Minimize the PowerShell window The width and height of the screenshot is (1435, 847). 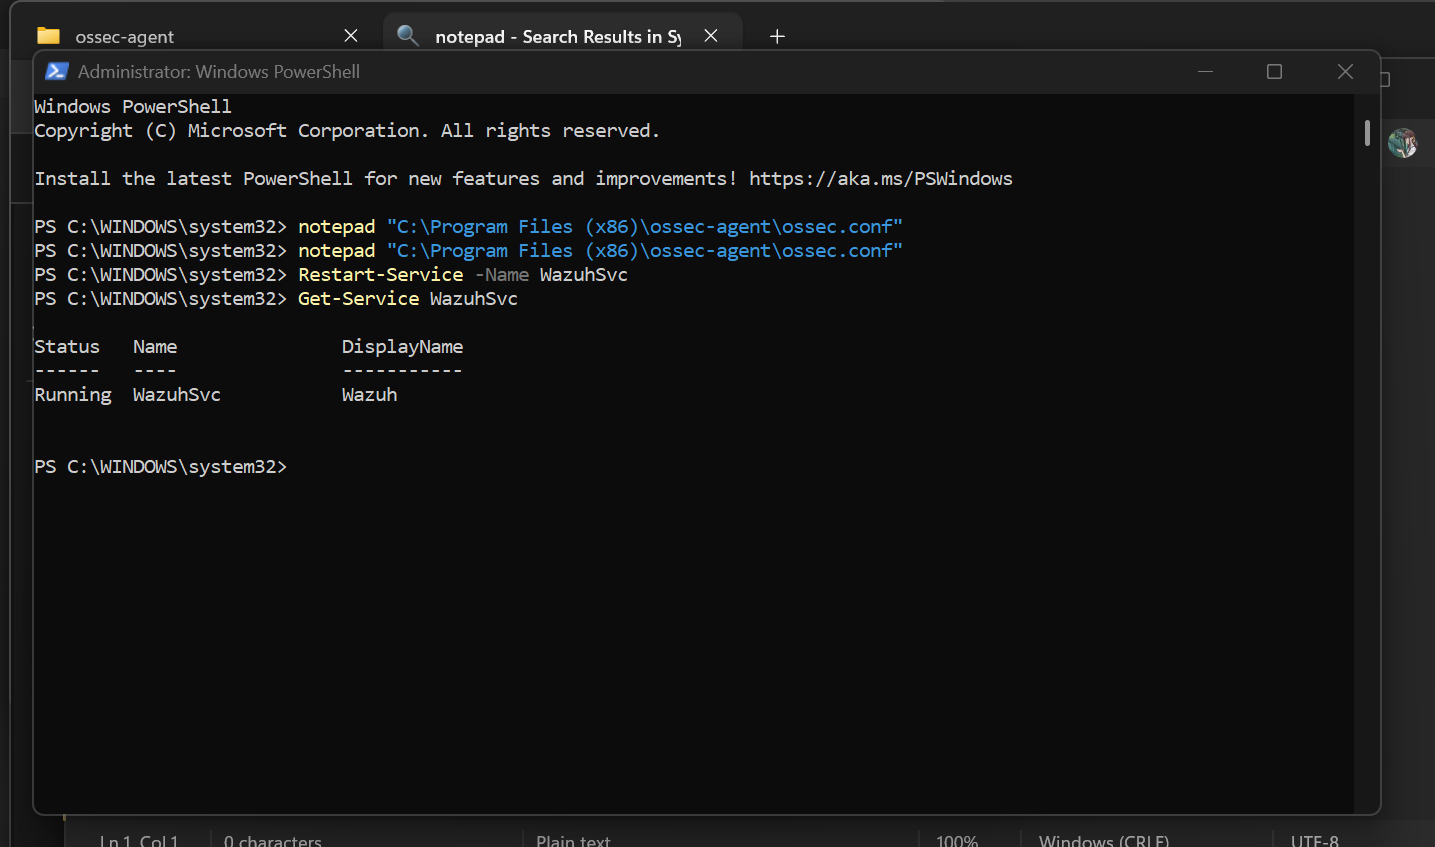[x=1205, y=71]
